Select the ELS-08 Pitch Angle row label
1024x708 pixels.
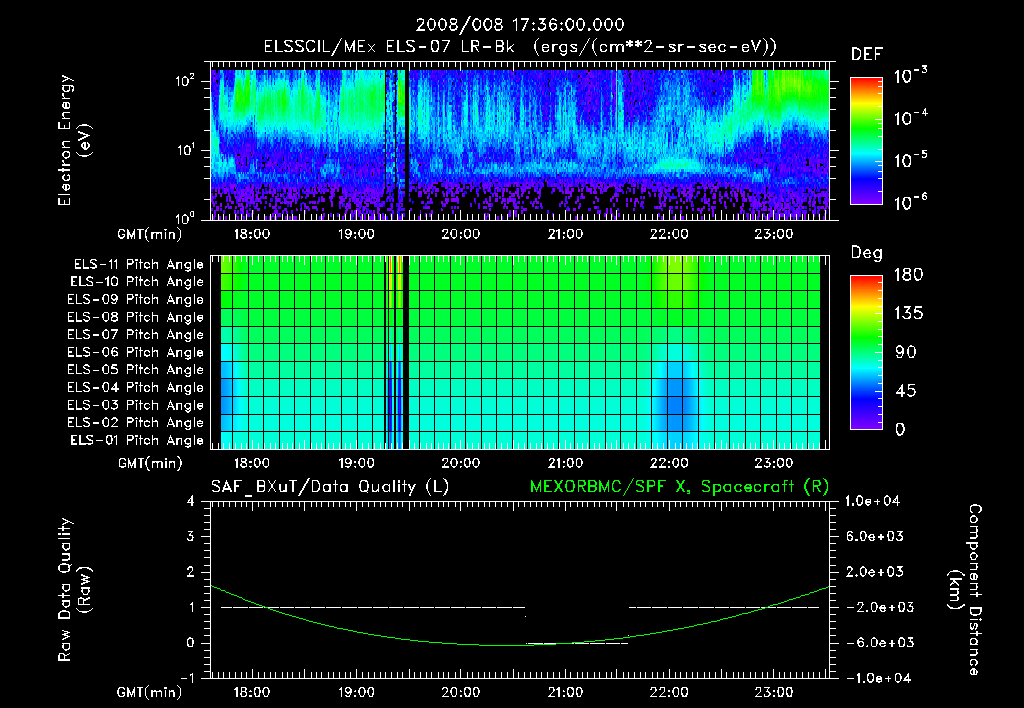coord(136,317)
